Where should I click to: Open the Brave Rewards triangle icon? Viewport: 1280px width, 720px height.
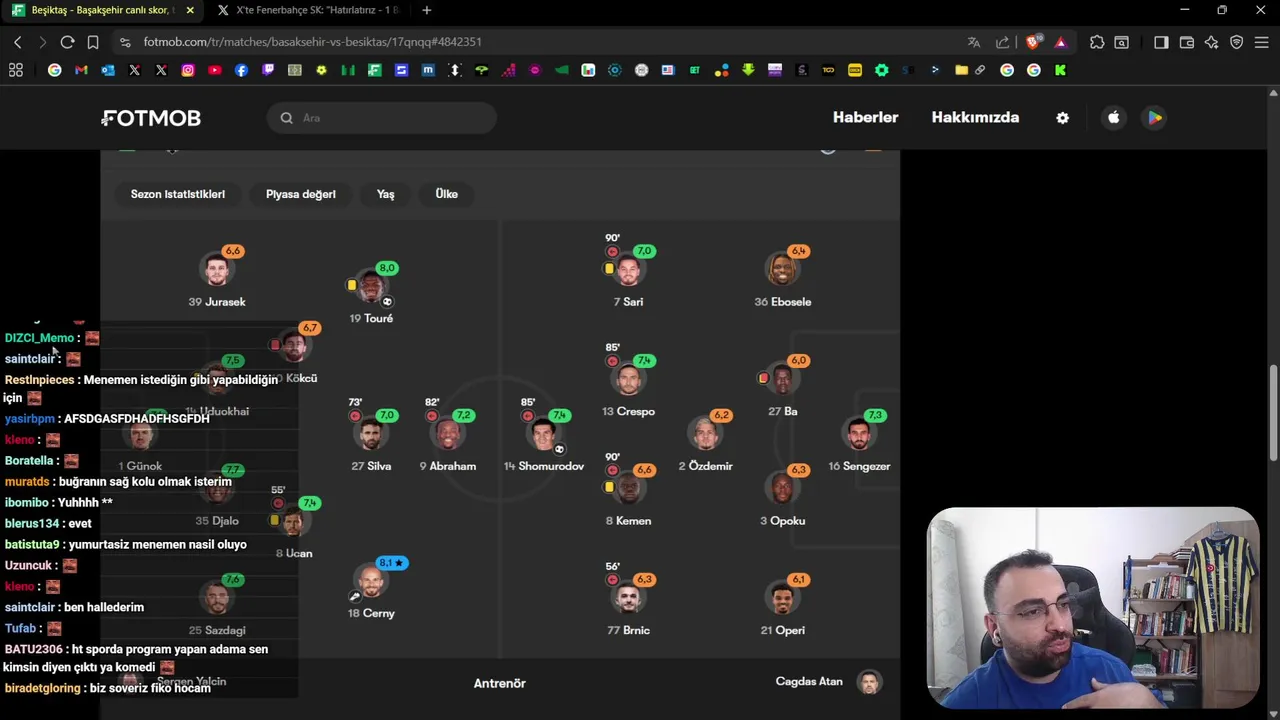[x=1061, y=42]
